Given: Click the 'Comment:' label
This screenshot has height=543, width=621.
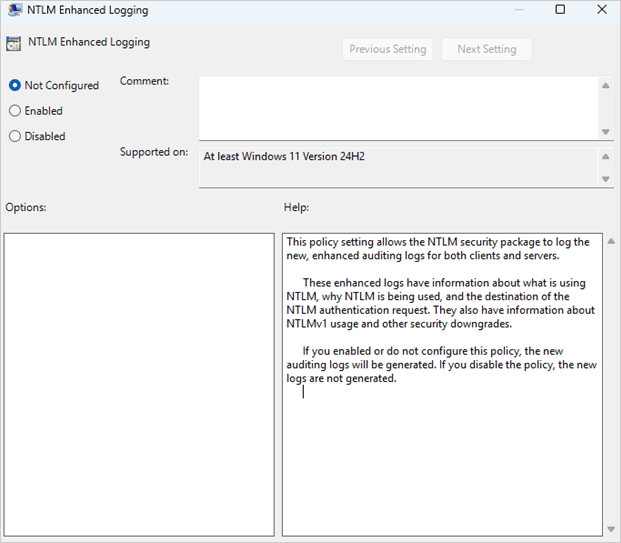Looking at the screenshot, I should pyautogui.click(x=145, y=81).
